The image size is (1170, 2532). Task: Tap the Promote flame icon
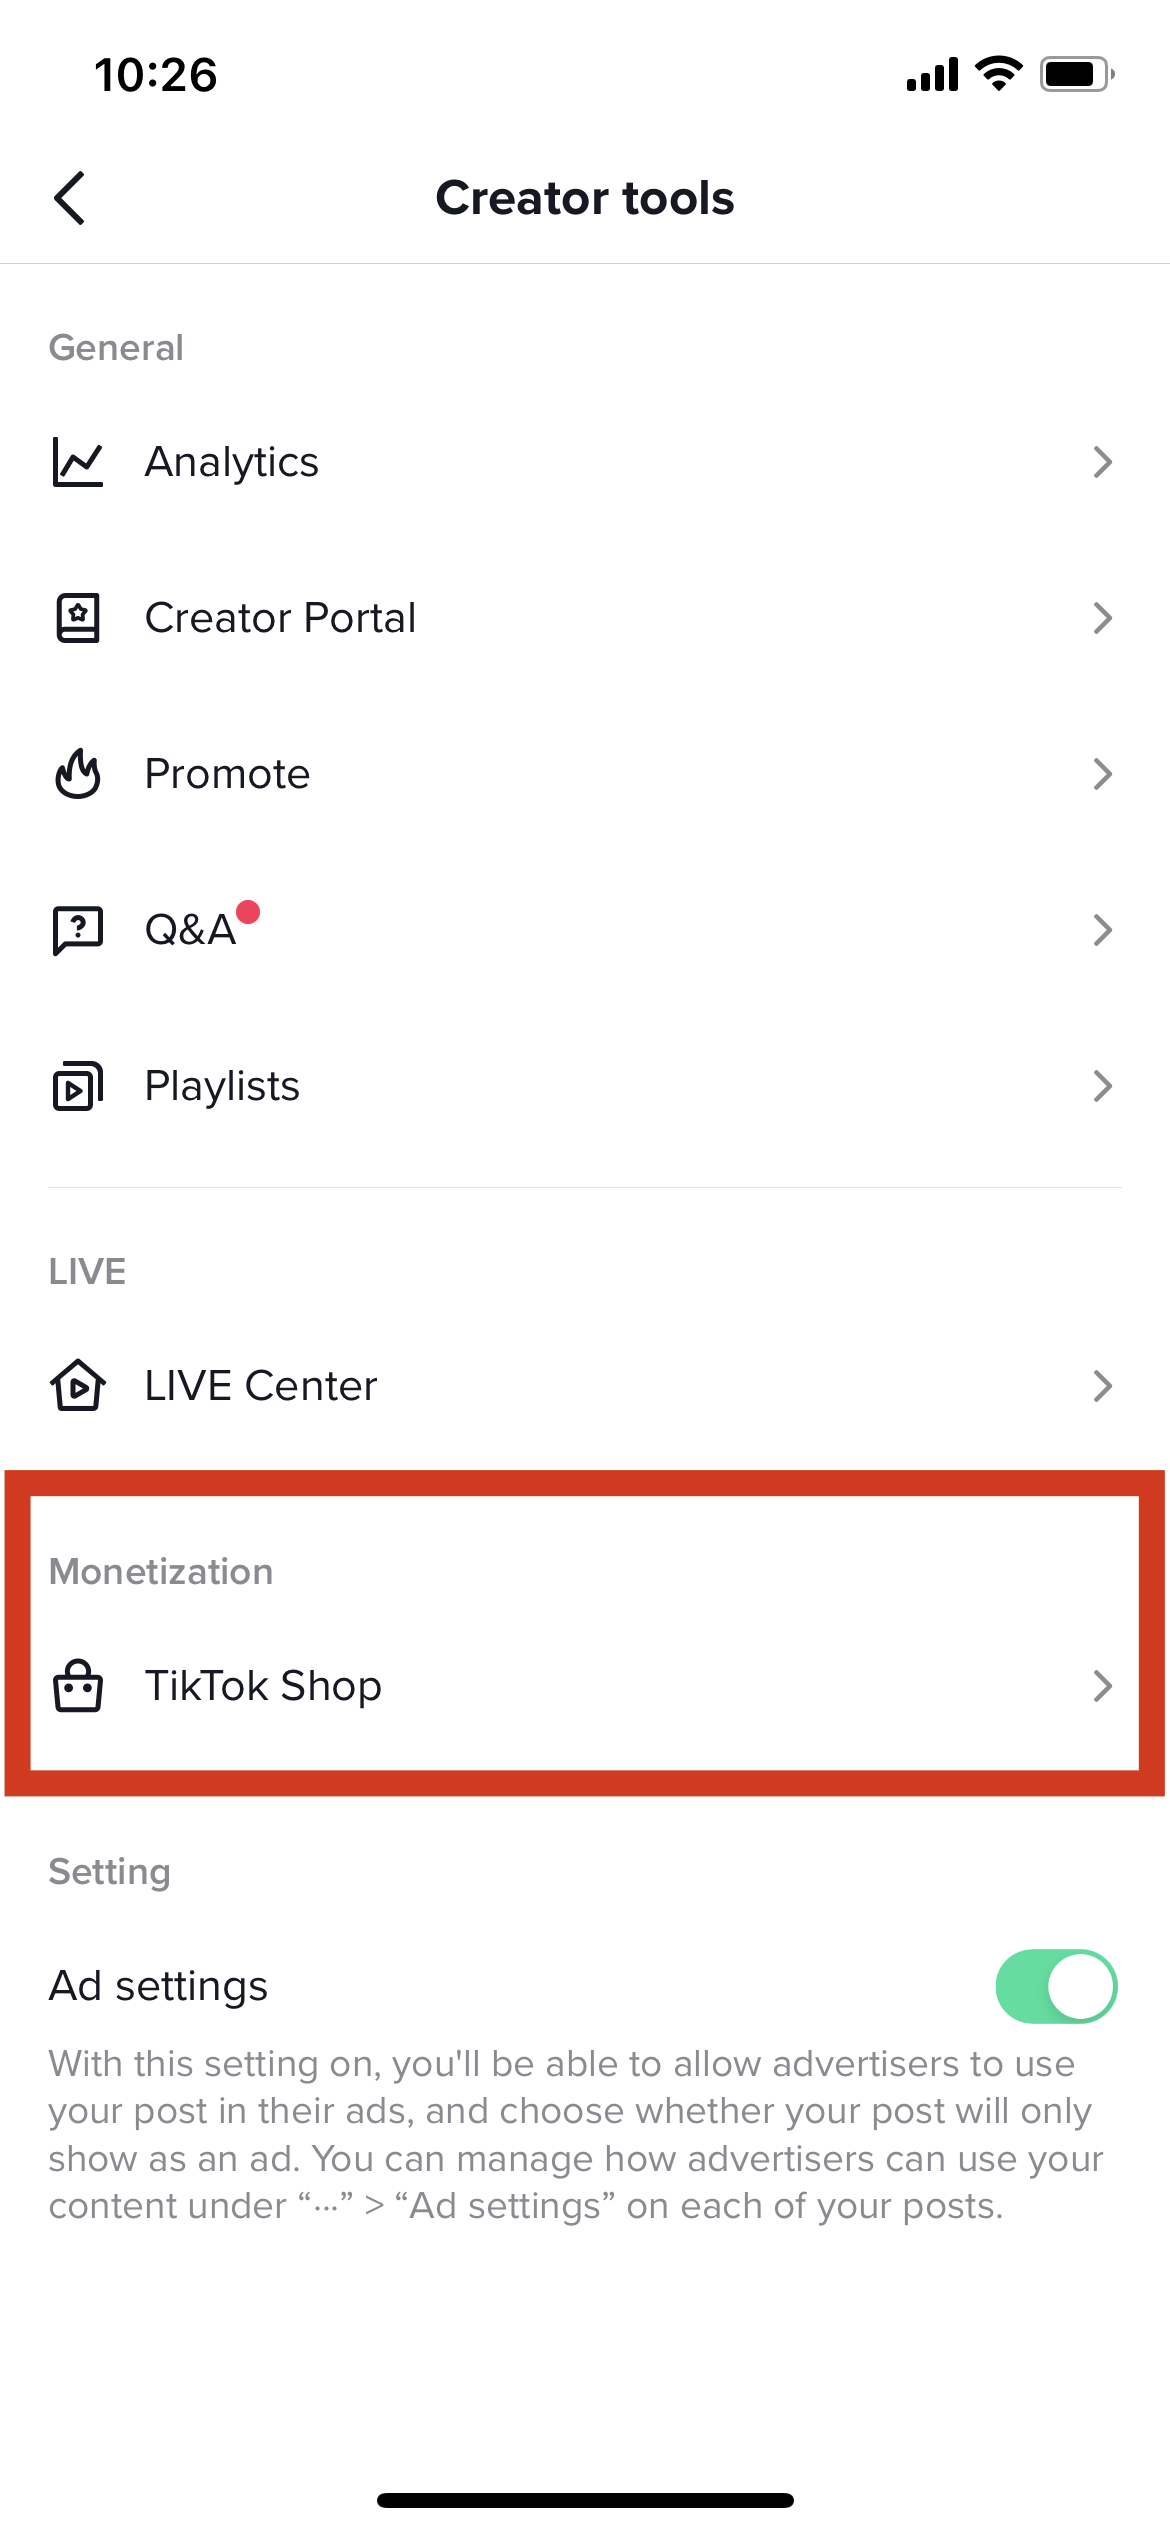(x=78, y=774)
